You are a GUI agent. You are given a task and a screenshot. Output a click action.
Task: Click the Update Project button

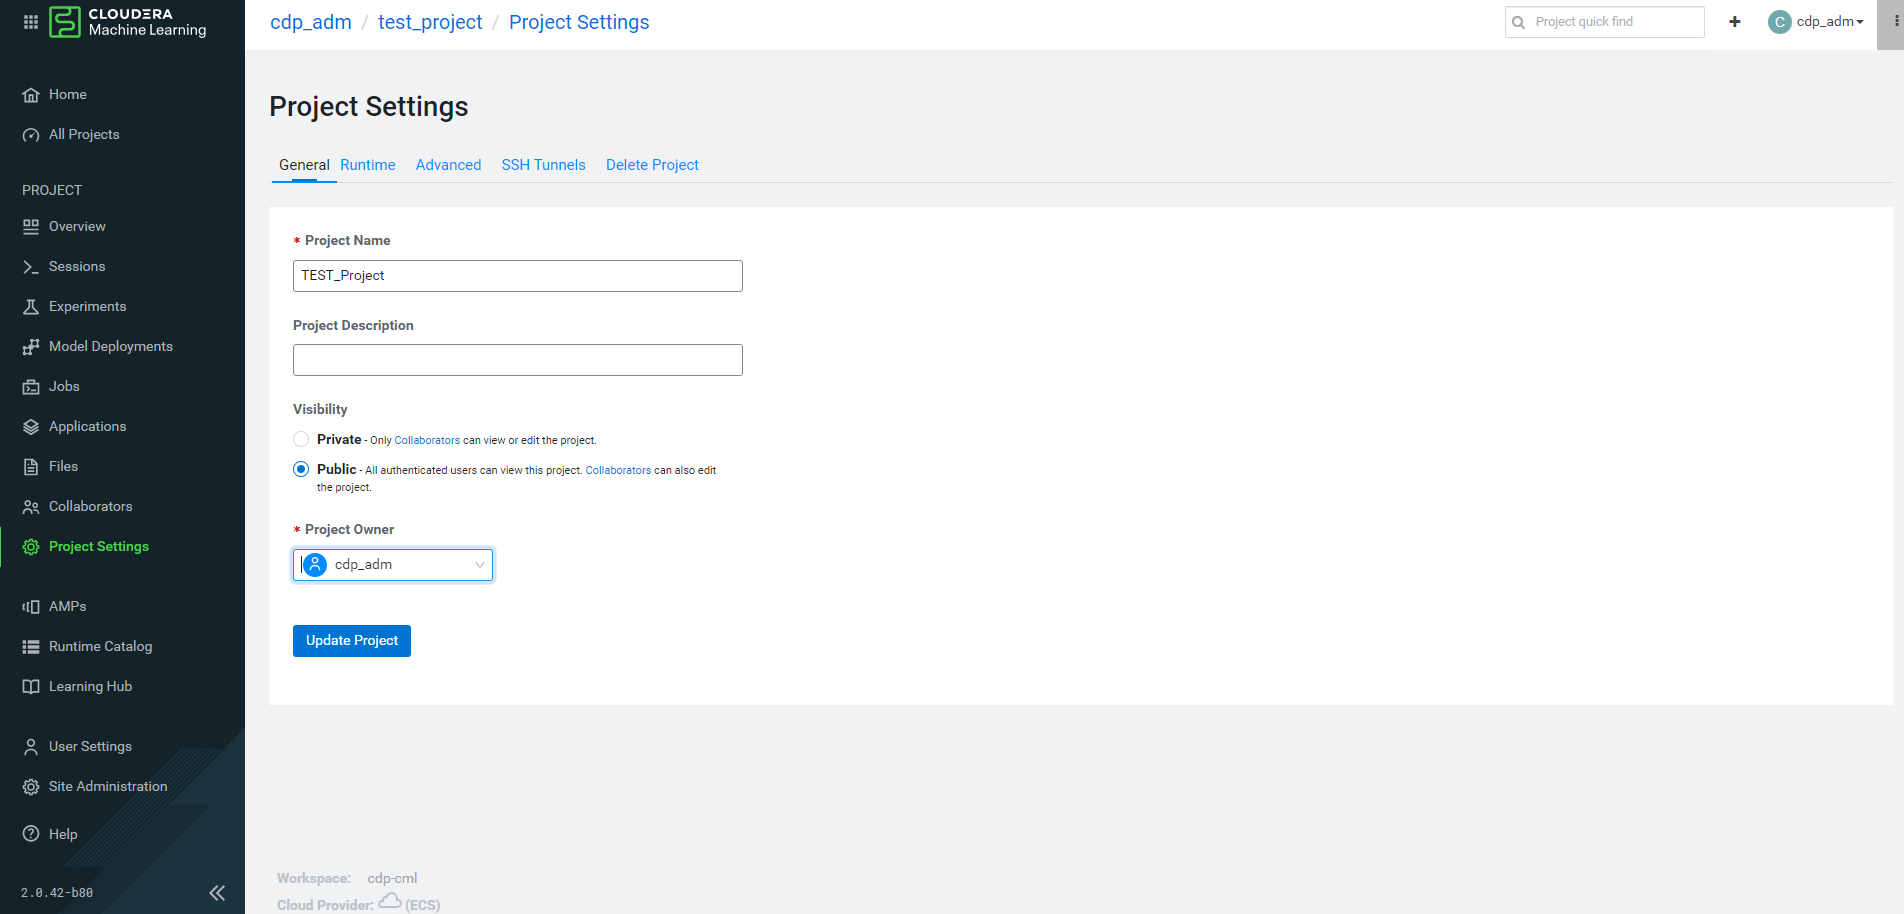[351, 640]
